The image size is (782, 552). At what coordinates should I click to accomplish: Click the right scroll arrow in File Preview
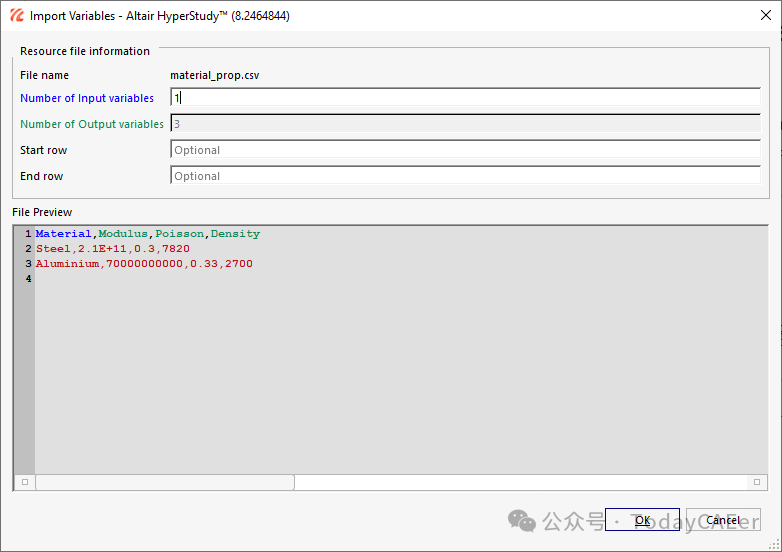[757, 482]
